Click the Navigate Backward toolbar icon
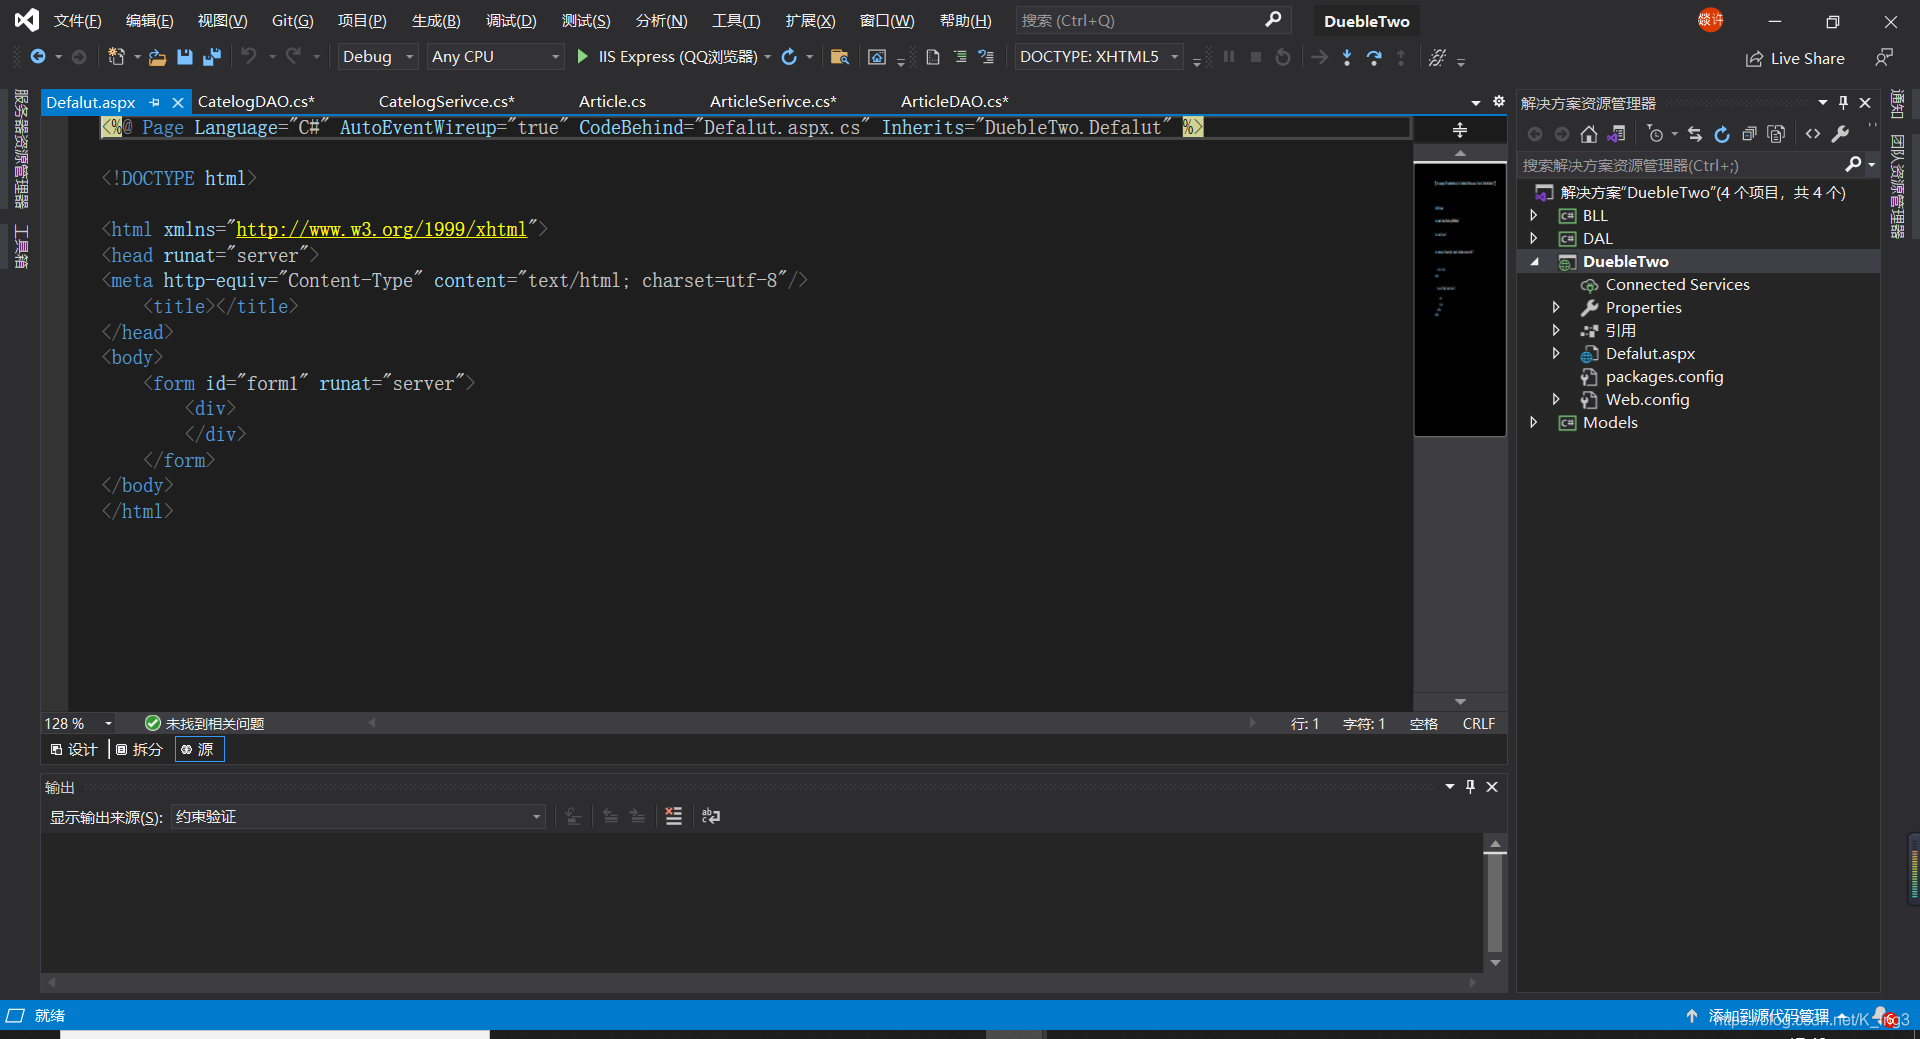Image resolution: width=1920 pixels, height=1039 pixels. pos(38,57)
